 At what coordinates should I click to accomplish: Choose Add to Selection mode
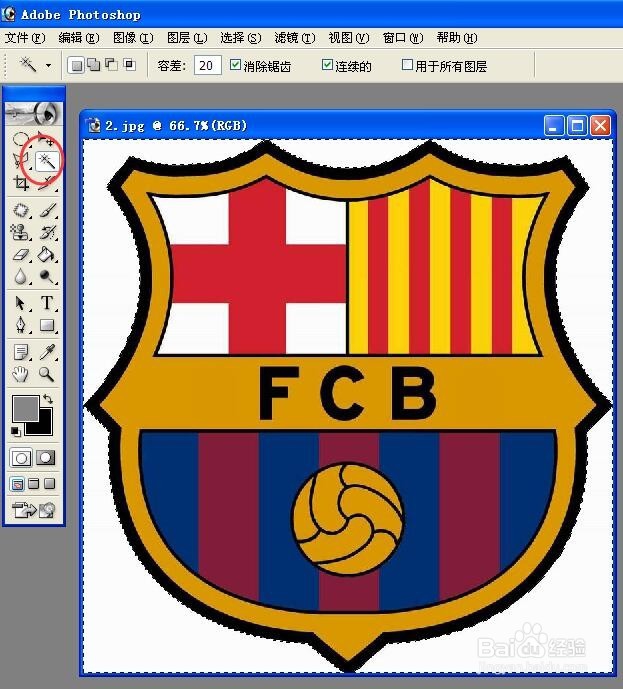coord(94,65)
